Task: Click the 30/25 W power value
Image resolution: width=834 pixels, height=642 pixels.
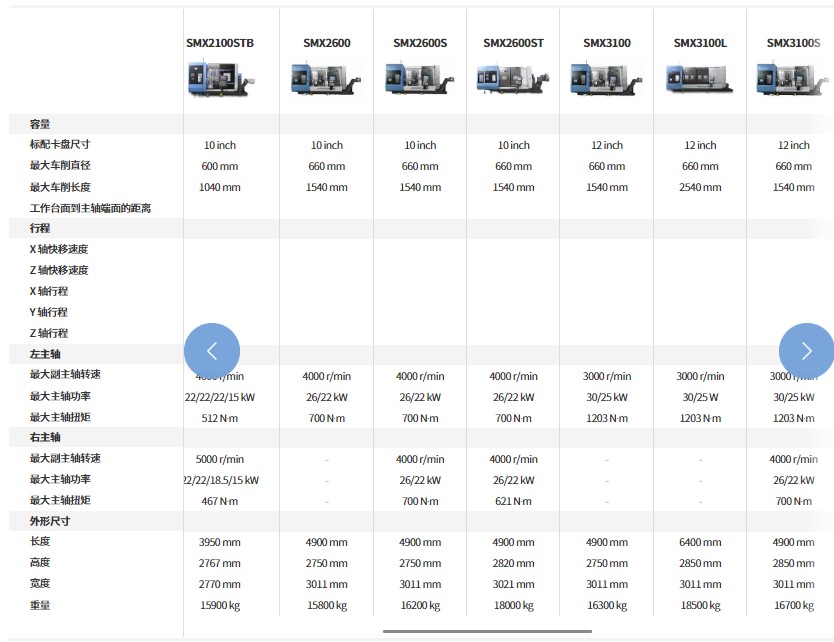Action: (x=700, y=397)
